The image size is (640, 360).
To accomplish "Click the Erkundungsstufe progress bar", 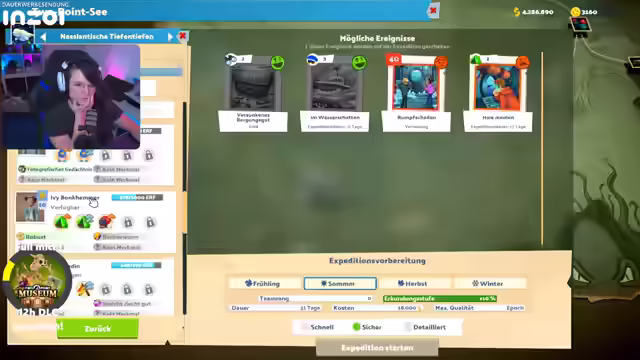I will pyautogui.click(x=440, y=299).
